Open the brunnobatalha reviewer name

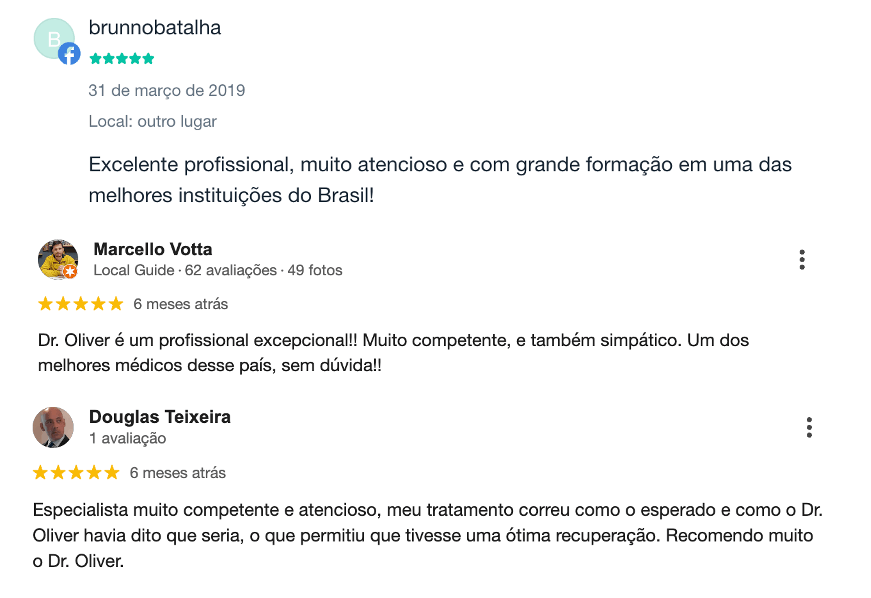155,27
